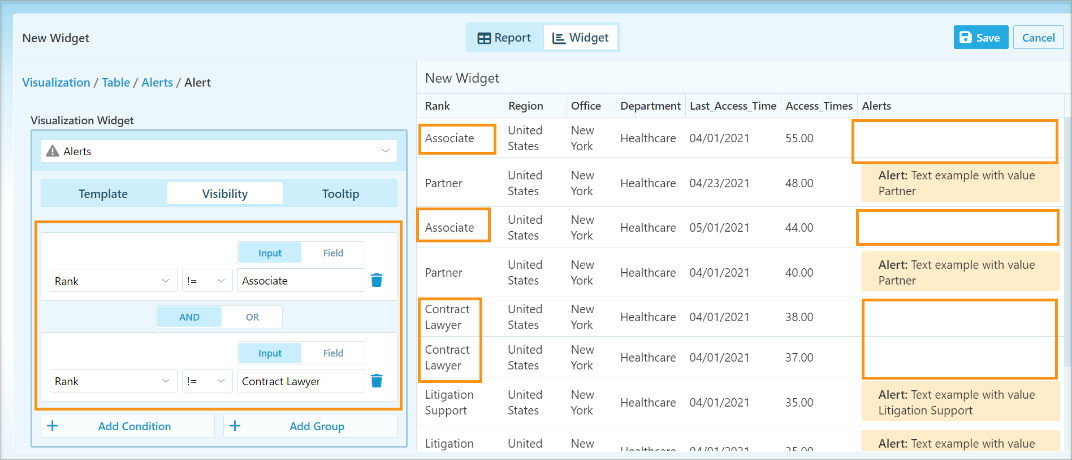Click the Associate value input field
The image size is (1072, 460).
coord(301,281)
